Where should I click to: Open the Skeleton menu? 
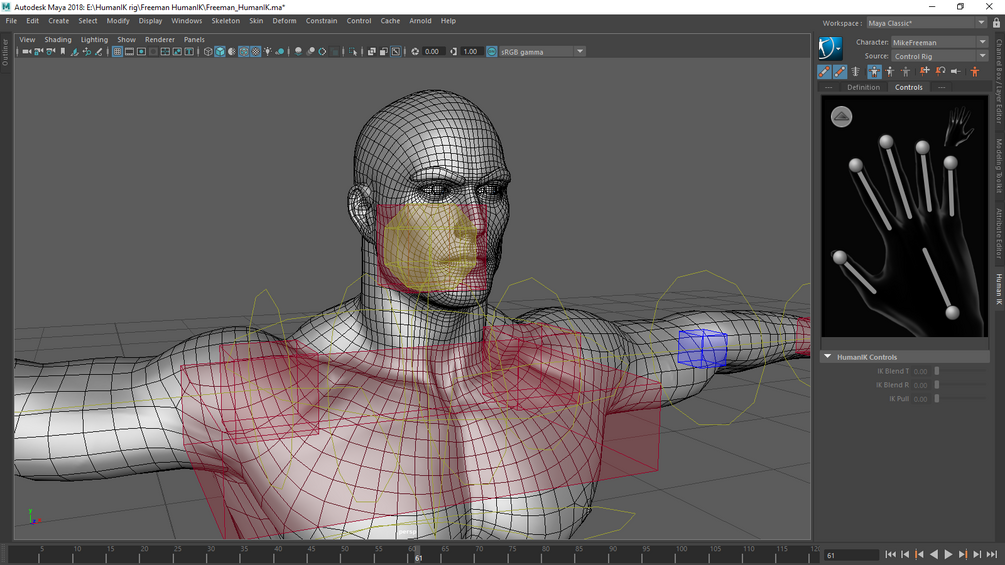(x=225, y=21)
